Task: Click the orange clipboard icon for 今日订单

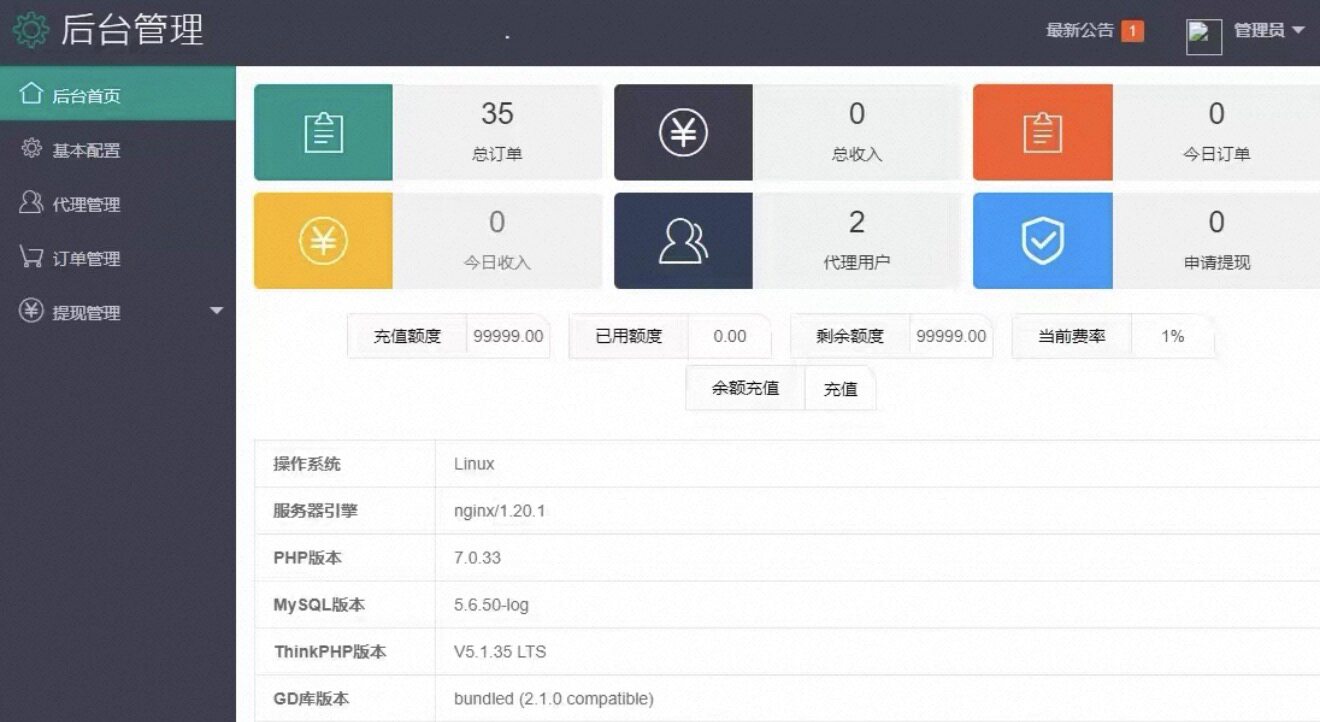Action: coord(1042,132)
